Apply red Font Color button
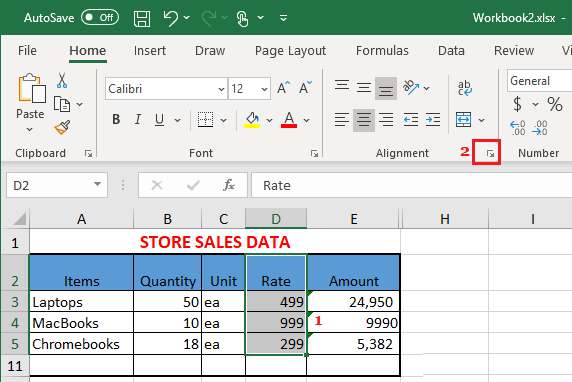The image size is (572, 382). 289,120
